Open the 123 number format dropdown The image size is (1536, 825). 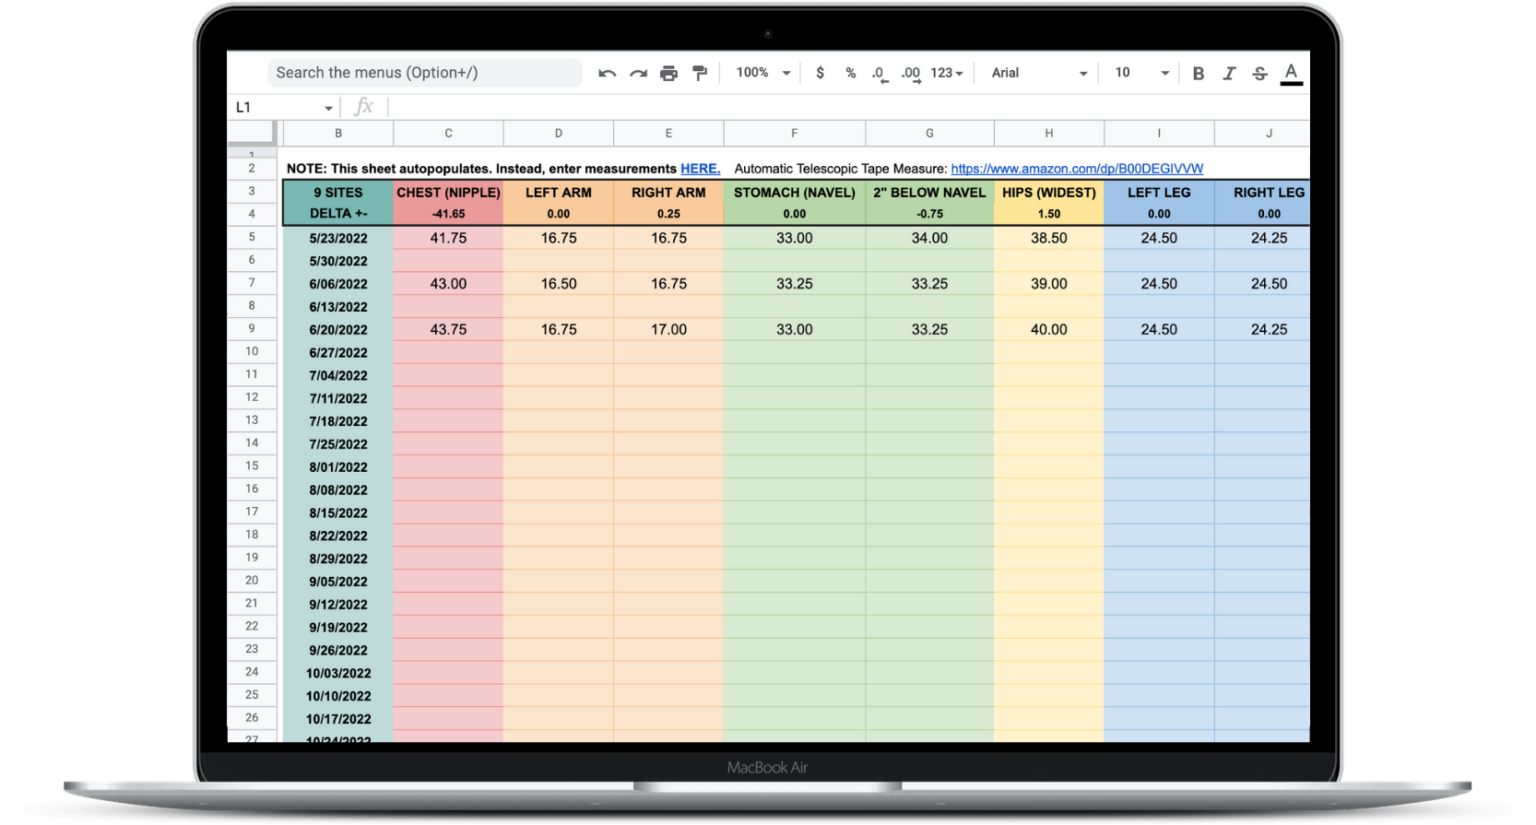944,72
